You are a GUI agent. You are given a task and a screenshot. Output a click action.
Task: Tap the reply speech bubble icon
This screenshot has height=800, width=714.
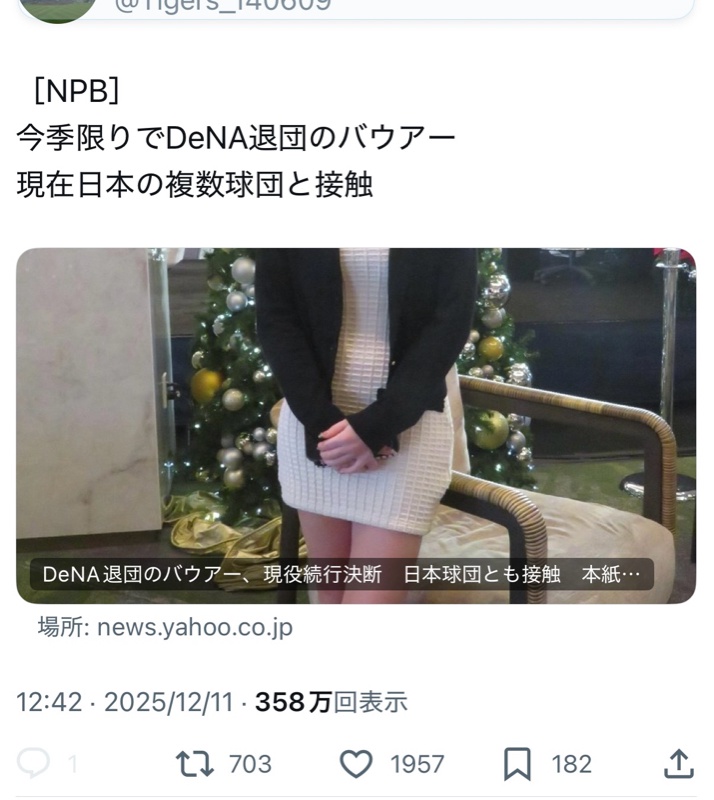click(x=33, y=764)
